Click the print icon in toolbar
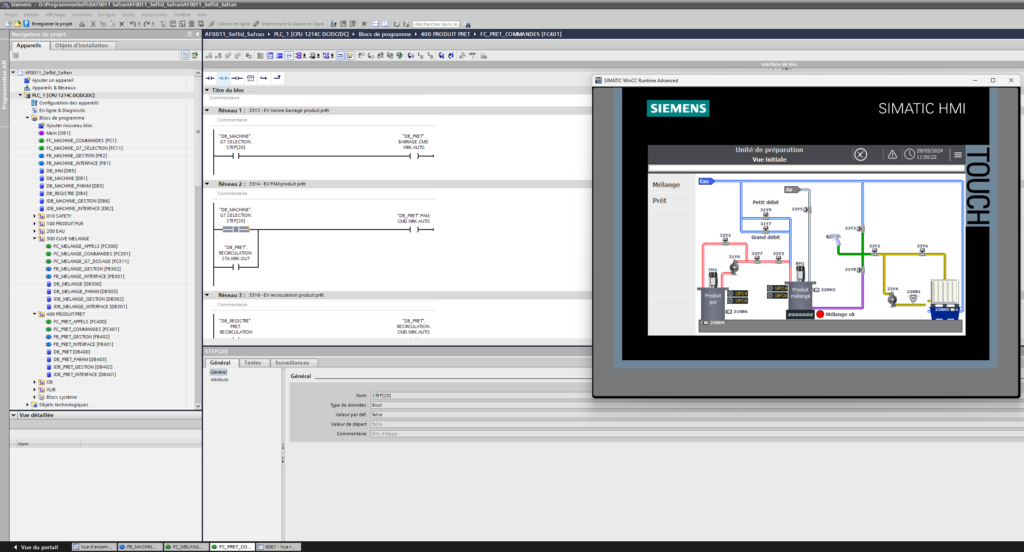The height and width of the screenshot is (552, 1024). pyautogui.click(x=82, y=24)
